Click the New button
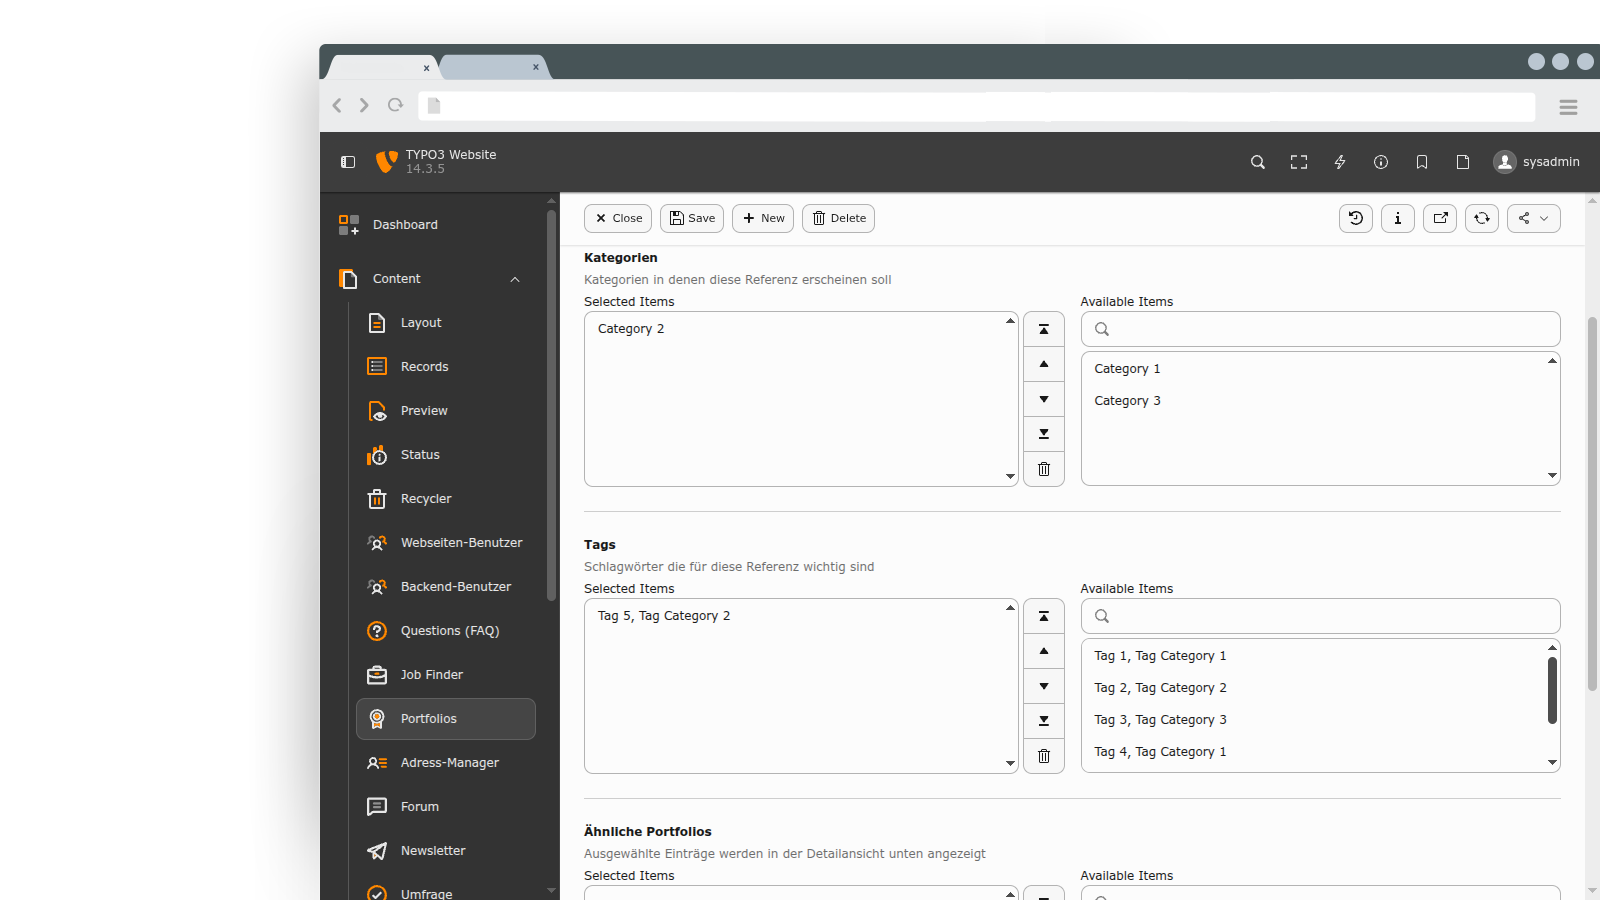 763,218
